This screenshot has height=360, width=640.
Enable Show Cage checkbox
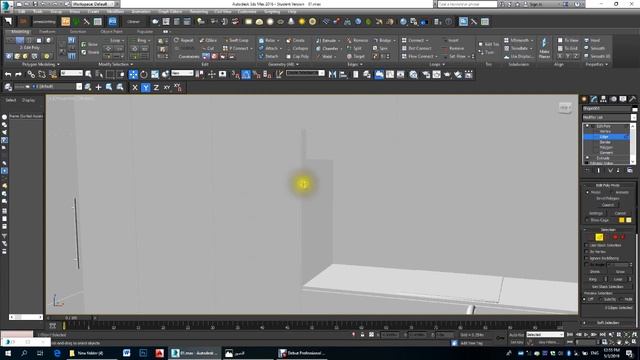click(x=587, y=220)
